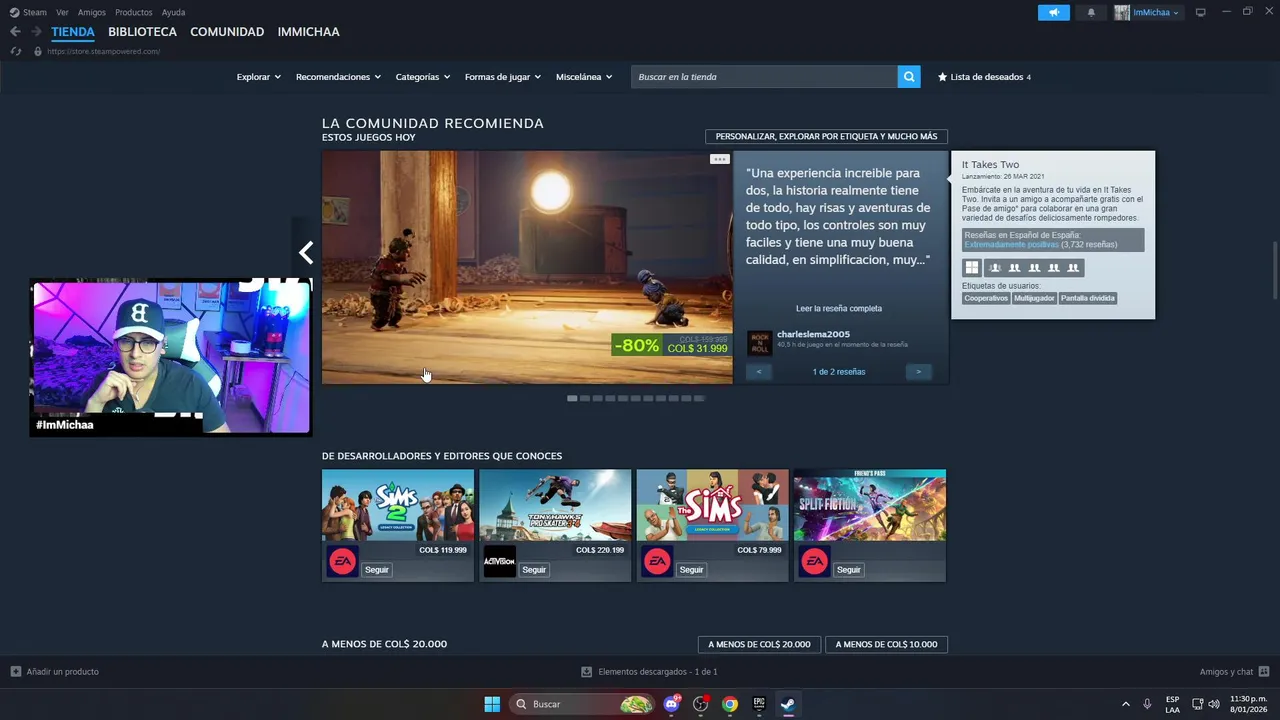Open the Tony Hawk's Pro Skater thumbnail
The height and width of the screenshot is (720, 1280).
pos(555,505)
